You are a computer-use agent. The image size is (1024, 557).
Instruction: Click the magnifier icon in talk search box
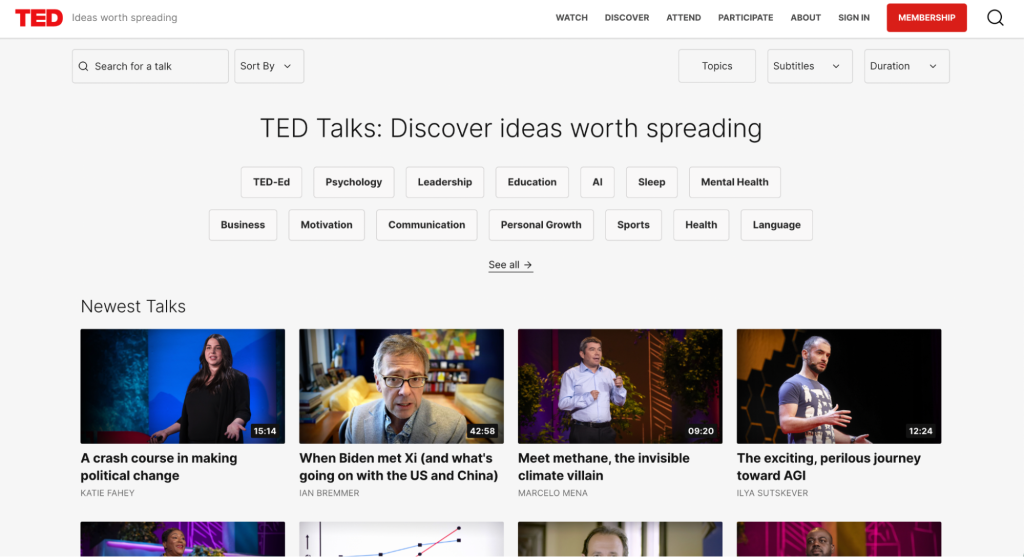pyautogui.click(x=84, y=66)
